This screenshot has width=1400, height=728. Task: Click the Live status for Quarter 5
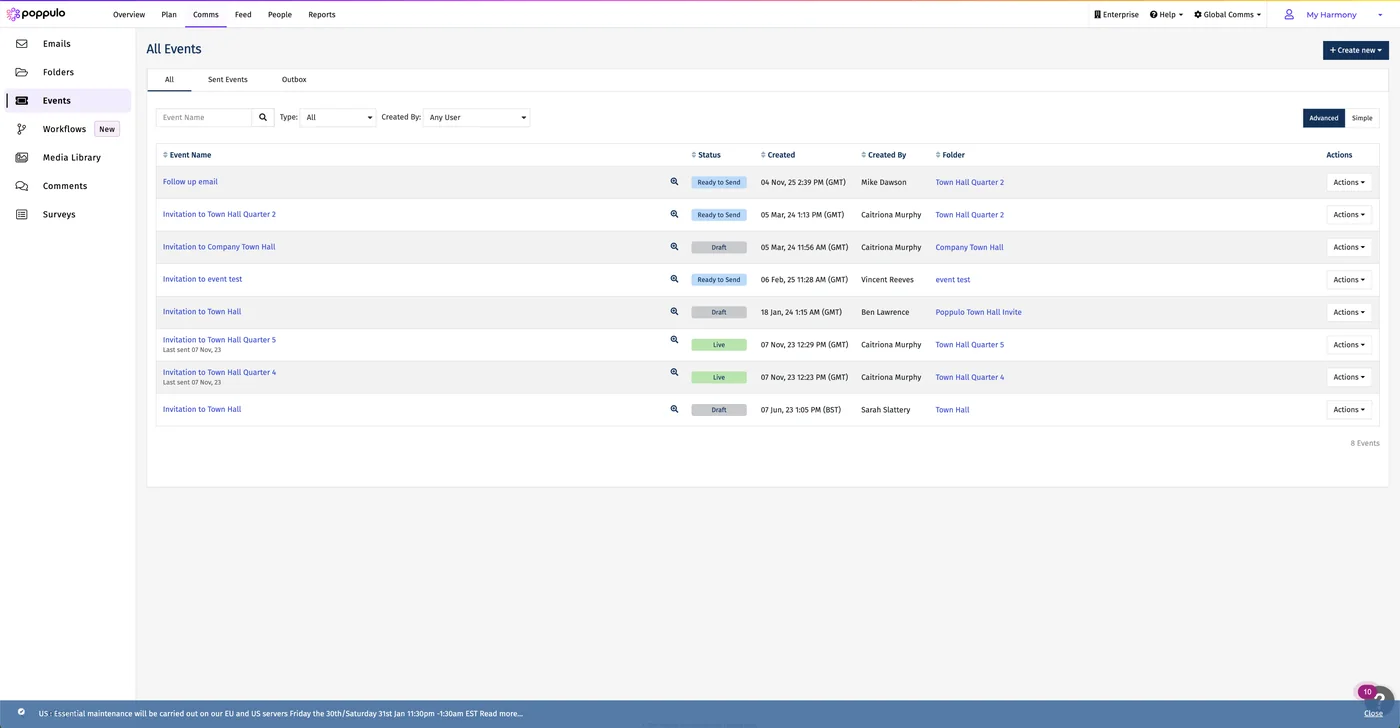[x=719, y=345]
